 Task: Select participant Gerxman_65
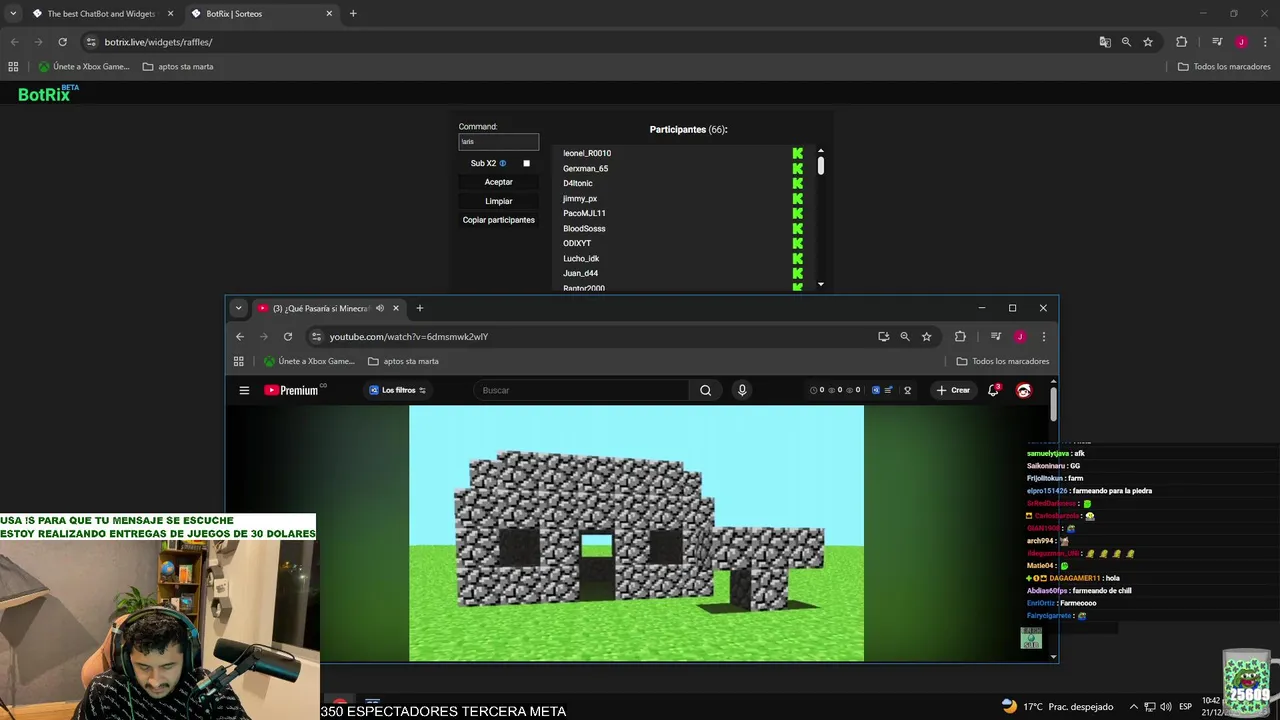coord(585,168)
